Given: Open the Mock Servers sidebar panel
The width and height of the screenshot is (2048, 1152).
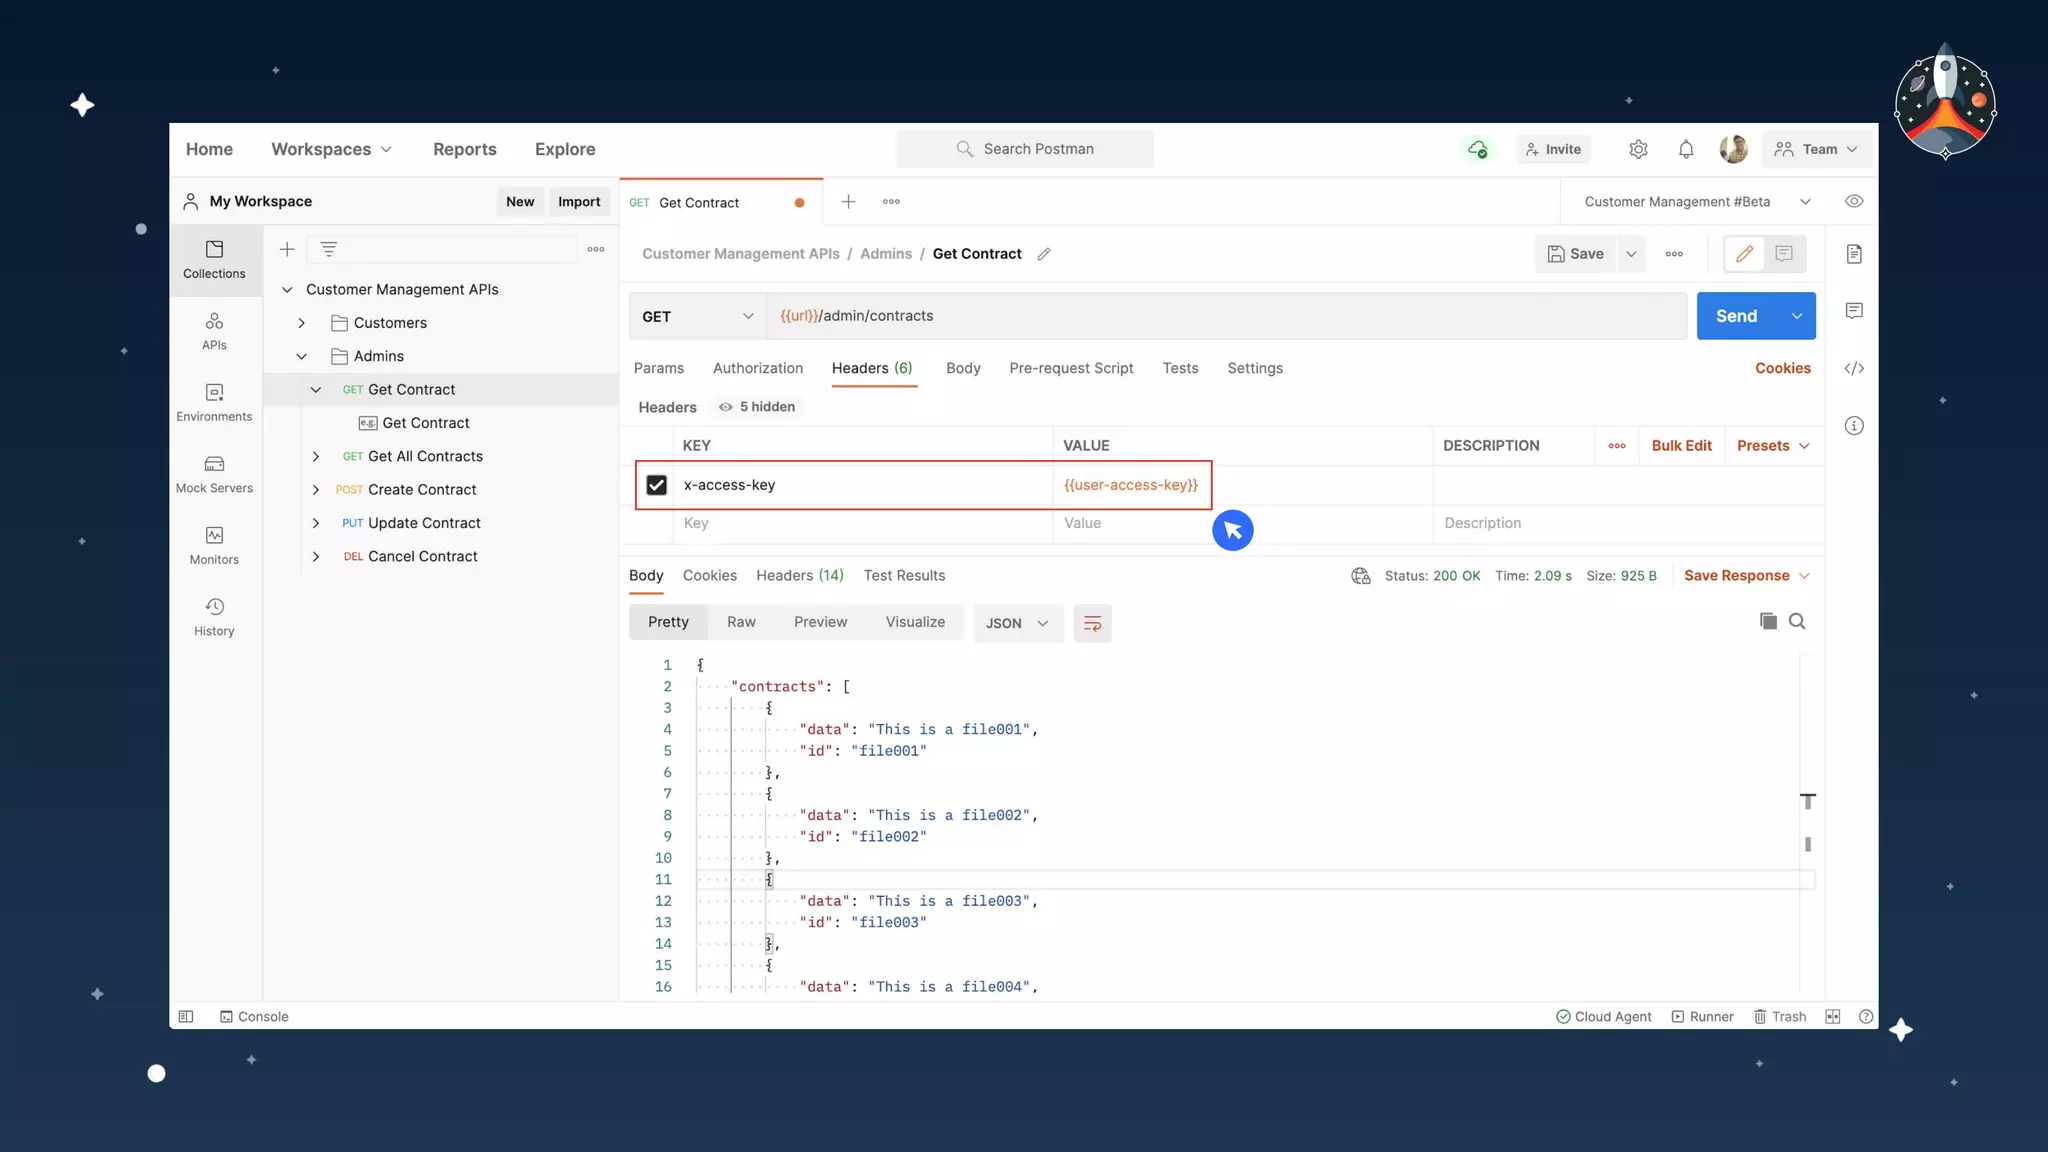Looking at the screenshot, I should [214, 474].
